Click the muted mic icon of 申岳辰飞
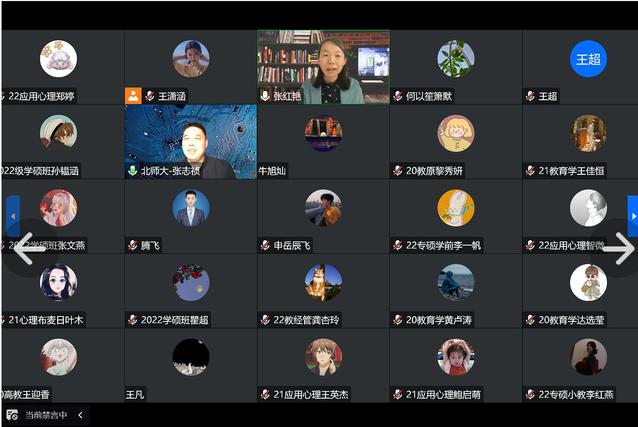This screenshot has height=427, width=638. [265, 245]
